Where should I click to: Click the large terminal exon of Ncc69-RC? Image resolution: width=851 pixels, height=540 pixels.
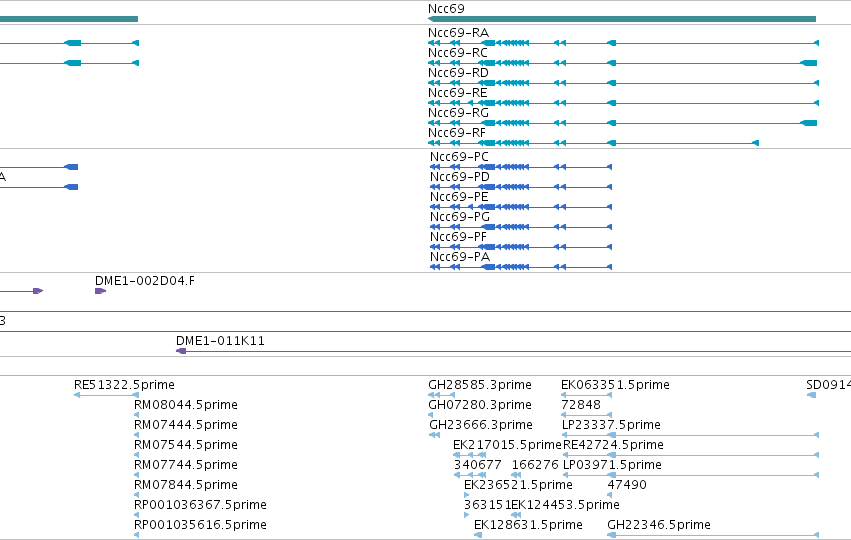[x=809, y=63]
